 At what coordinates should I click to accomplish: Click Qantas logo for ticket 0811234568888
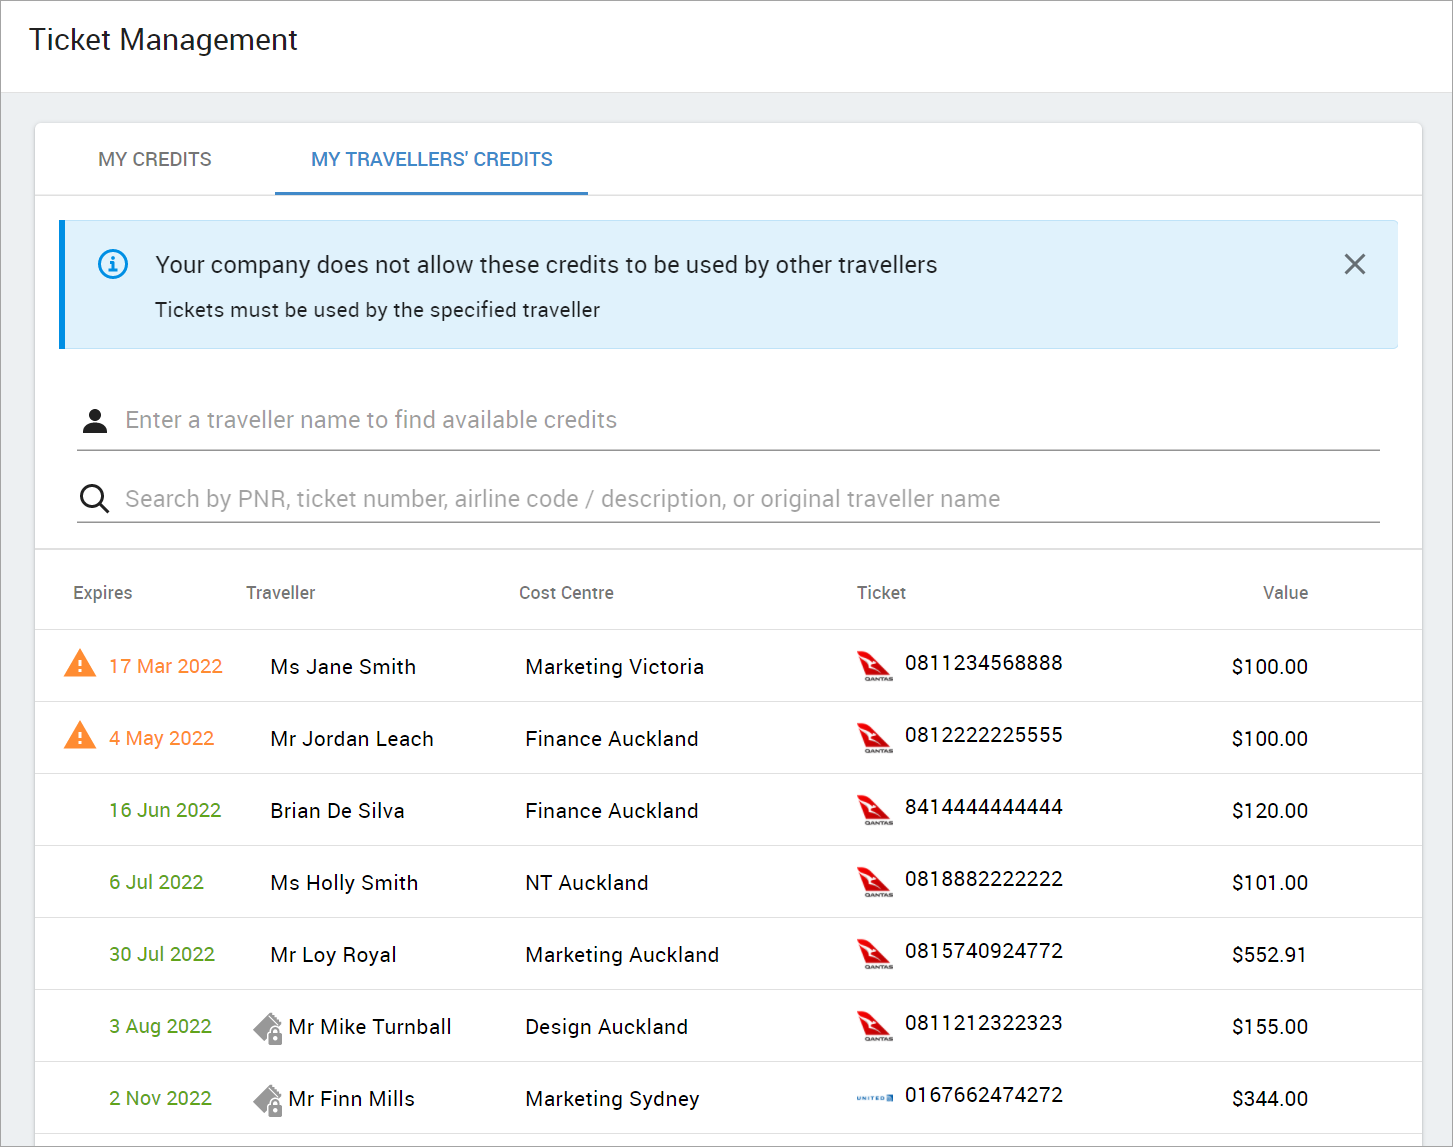(x=875, y=666)
